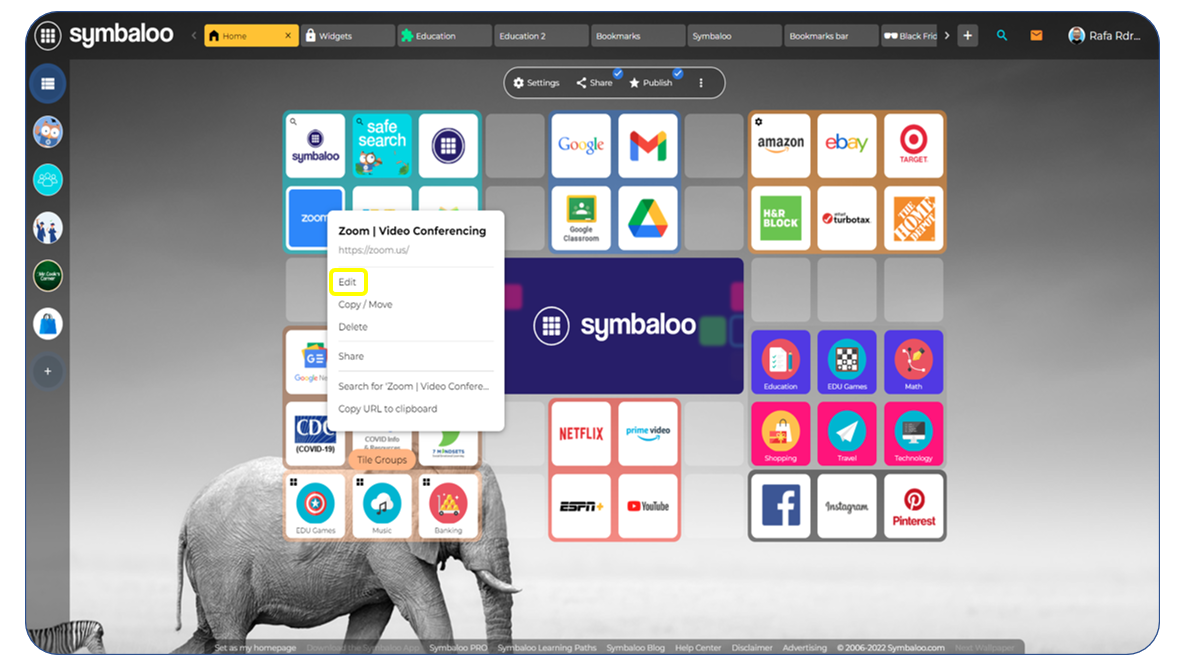Click the webmix list icon in sidebar
The height and width of the screenshot is (668, 1180).
point(47,84)
